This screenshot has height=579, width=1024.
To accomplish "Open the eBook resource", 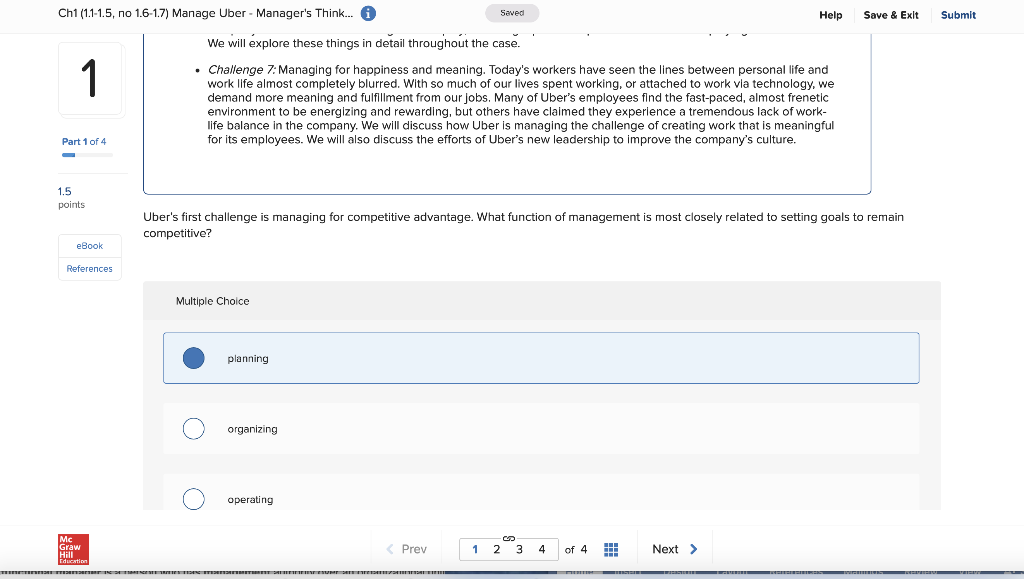I will pos(89,245).
